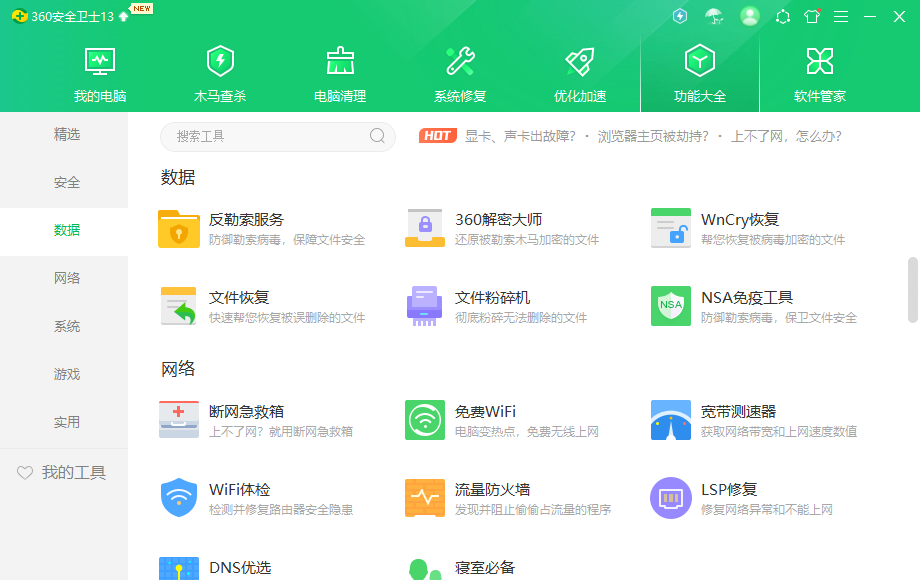920x580 pixels.
Task: Click the 寝室必备 green icon
Action: pyautogui.click(x=425, y=569)
